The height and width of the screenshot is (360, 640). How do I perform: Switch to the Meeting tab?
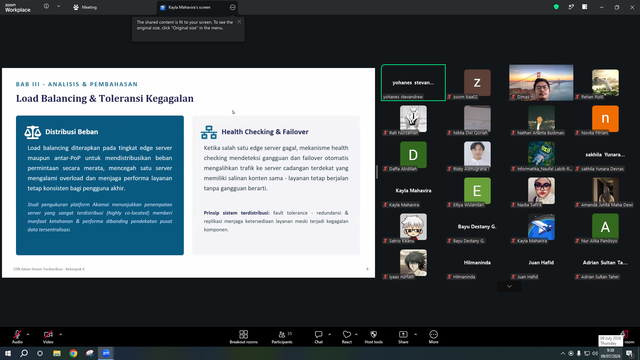[85, 7]
